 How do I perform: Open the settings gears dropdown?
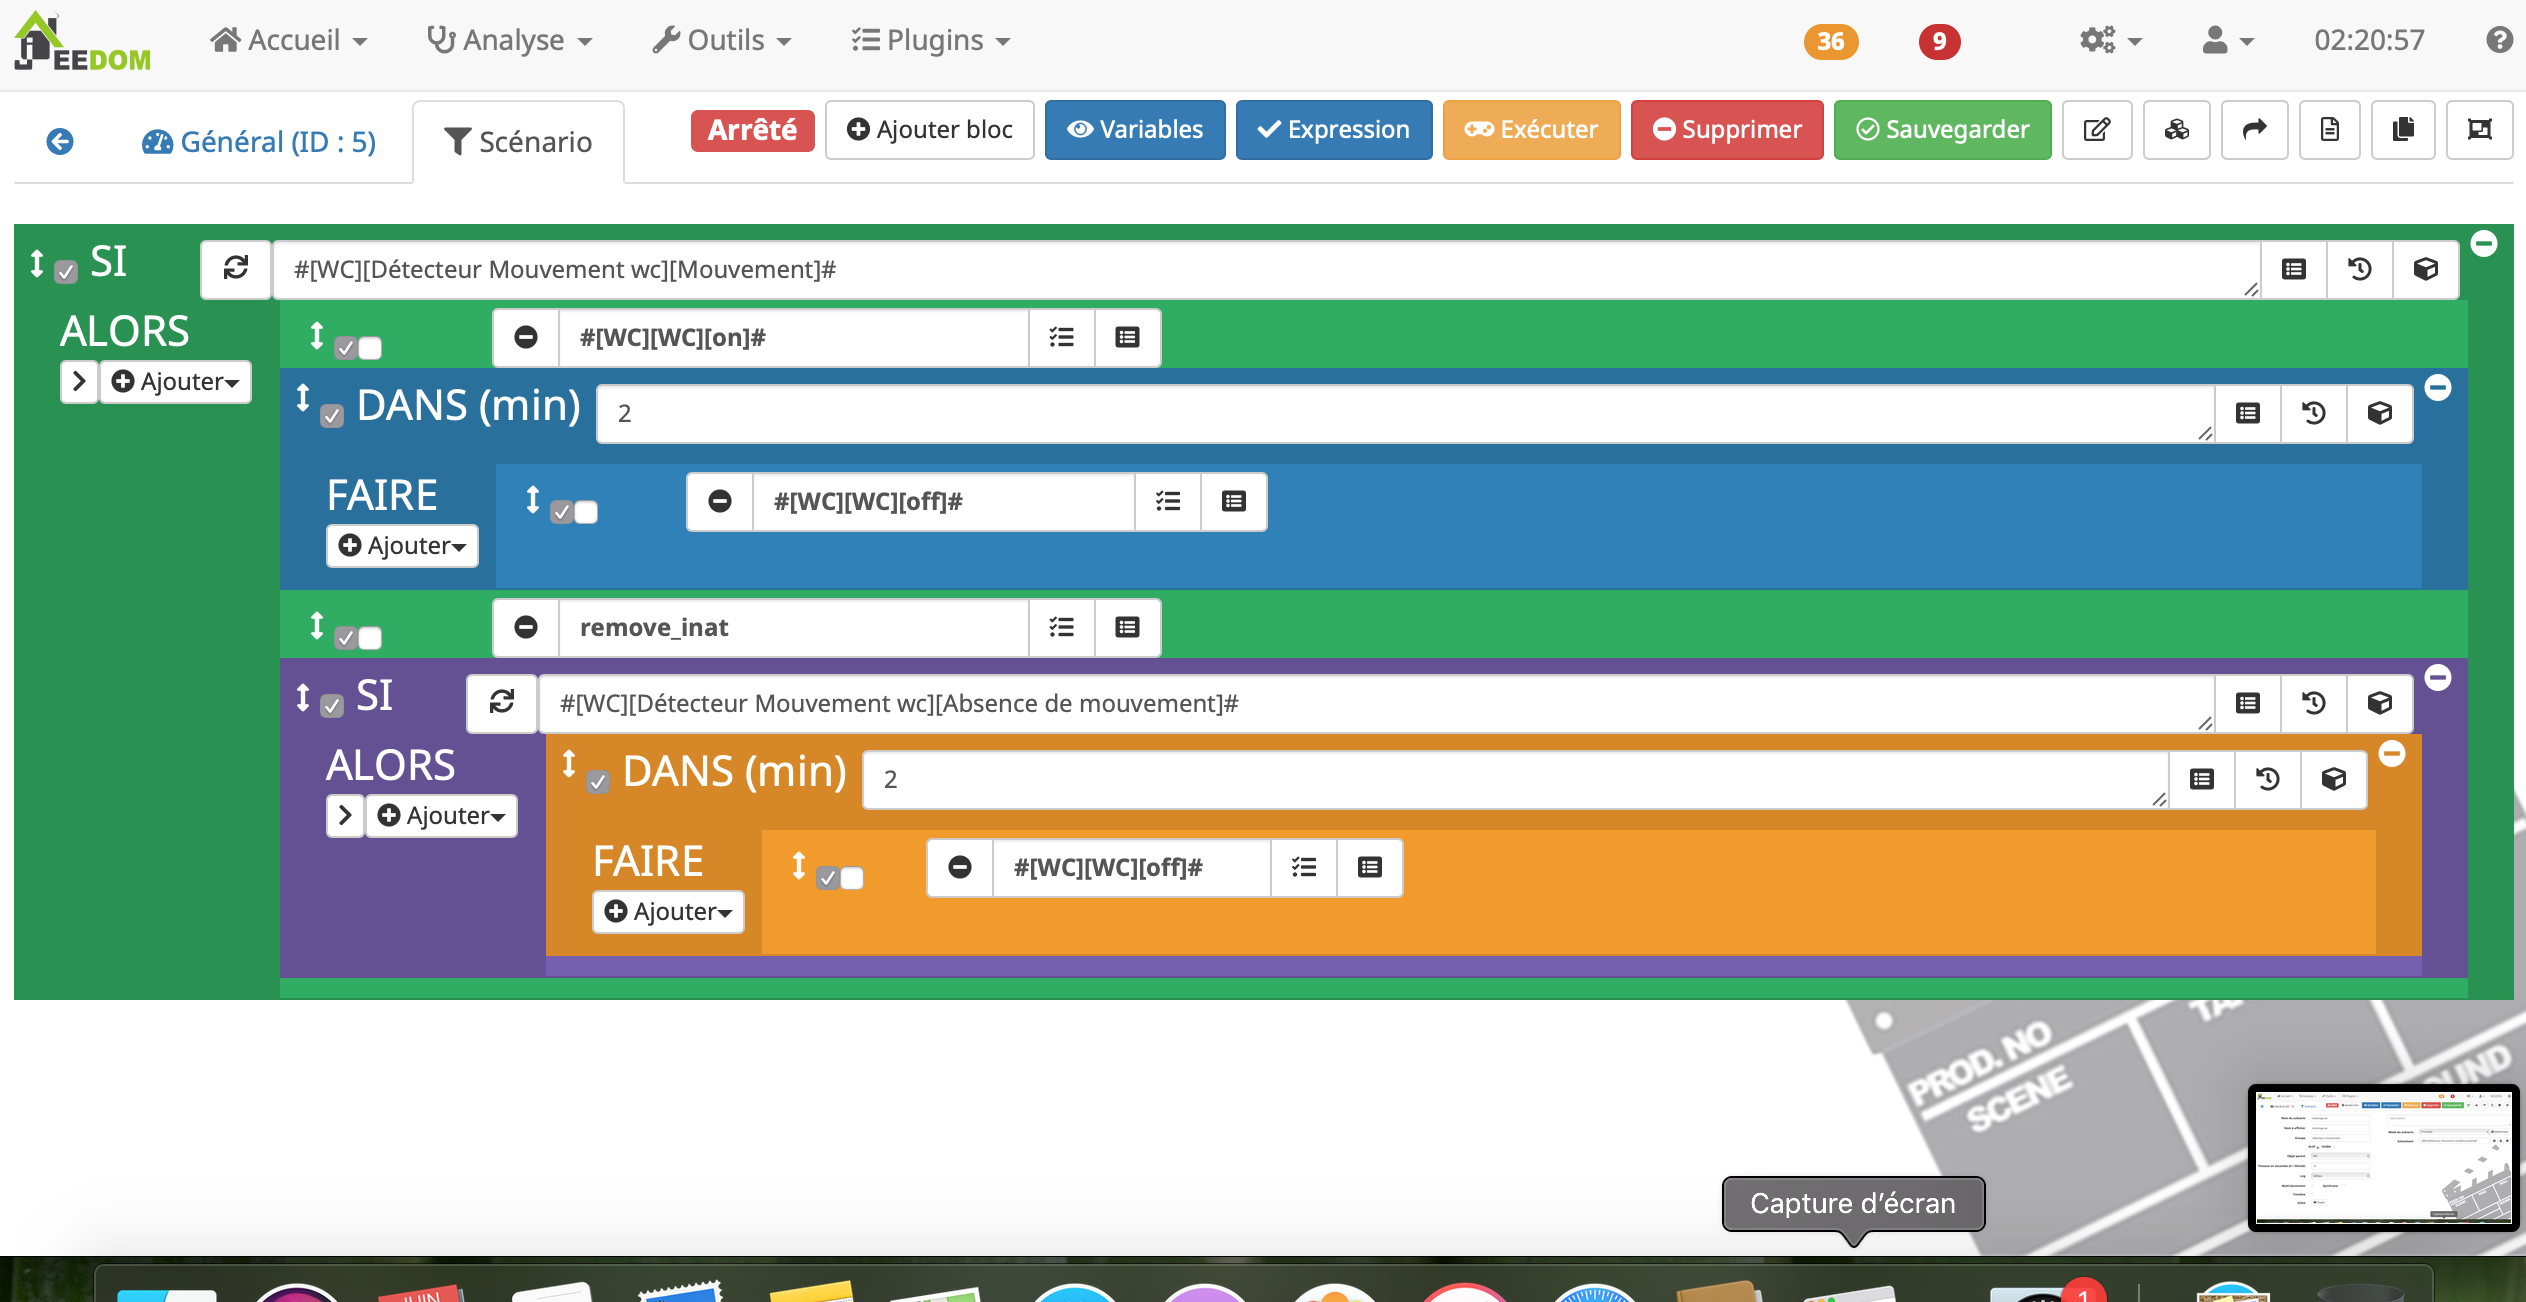point(2110,40)
